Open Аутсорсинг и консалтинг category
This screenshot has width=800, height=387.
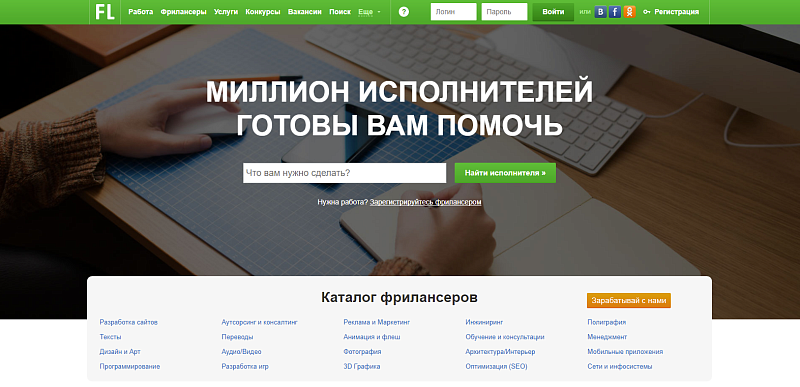(x=259, y=322)
